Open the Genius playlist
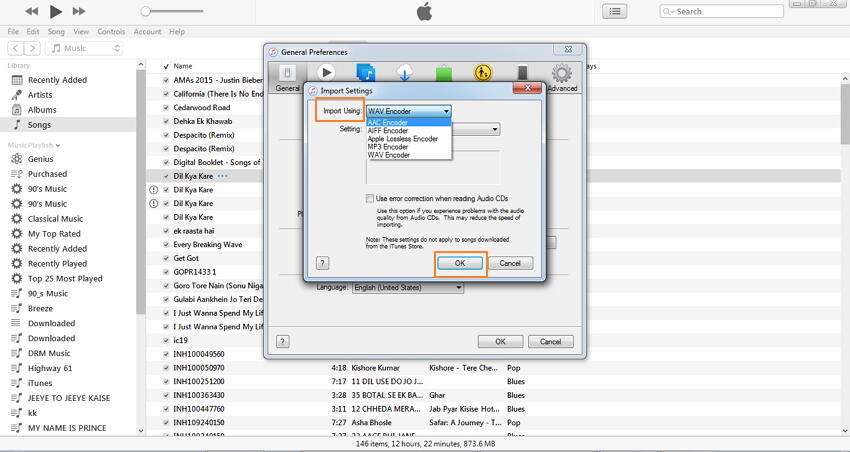This screenshot has width=850, height=452. pyautogui.click(x=41, y=159)
